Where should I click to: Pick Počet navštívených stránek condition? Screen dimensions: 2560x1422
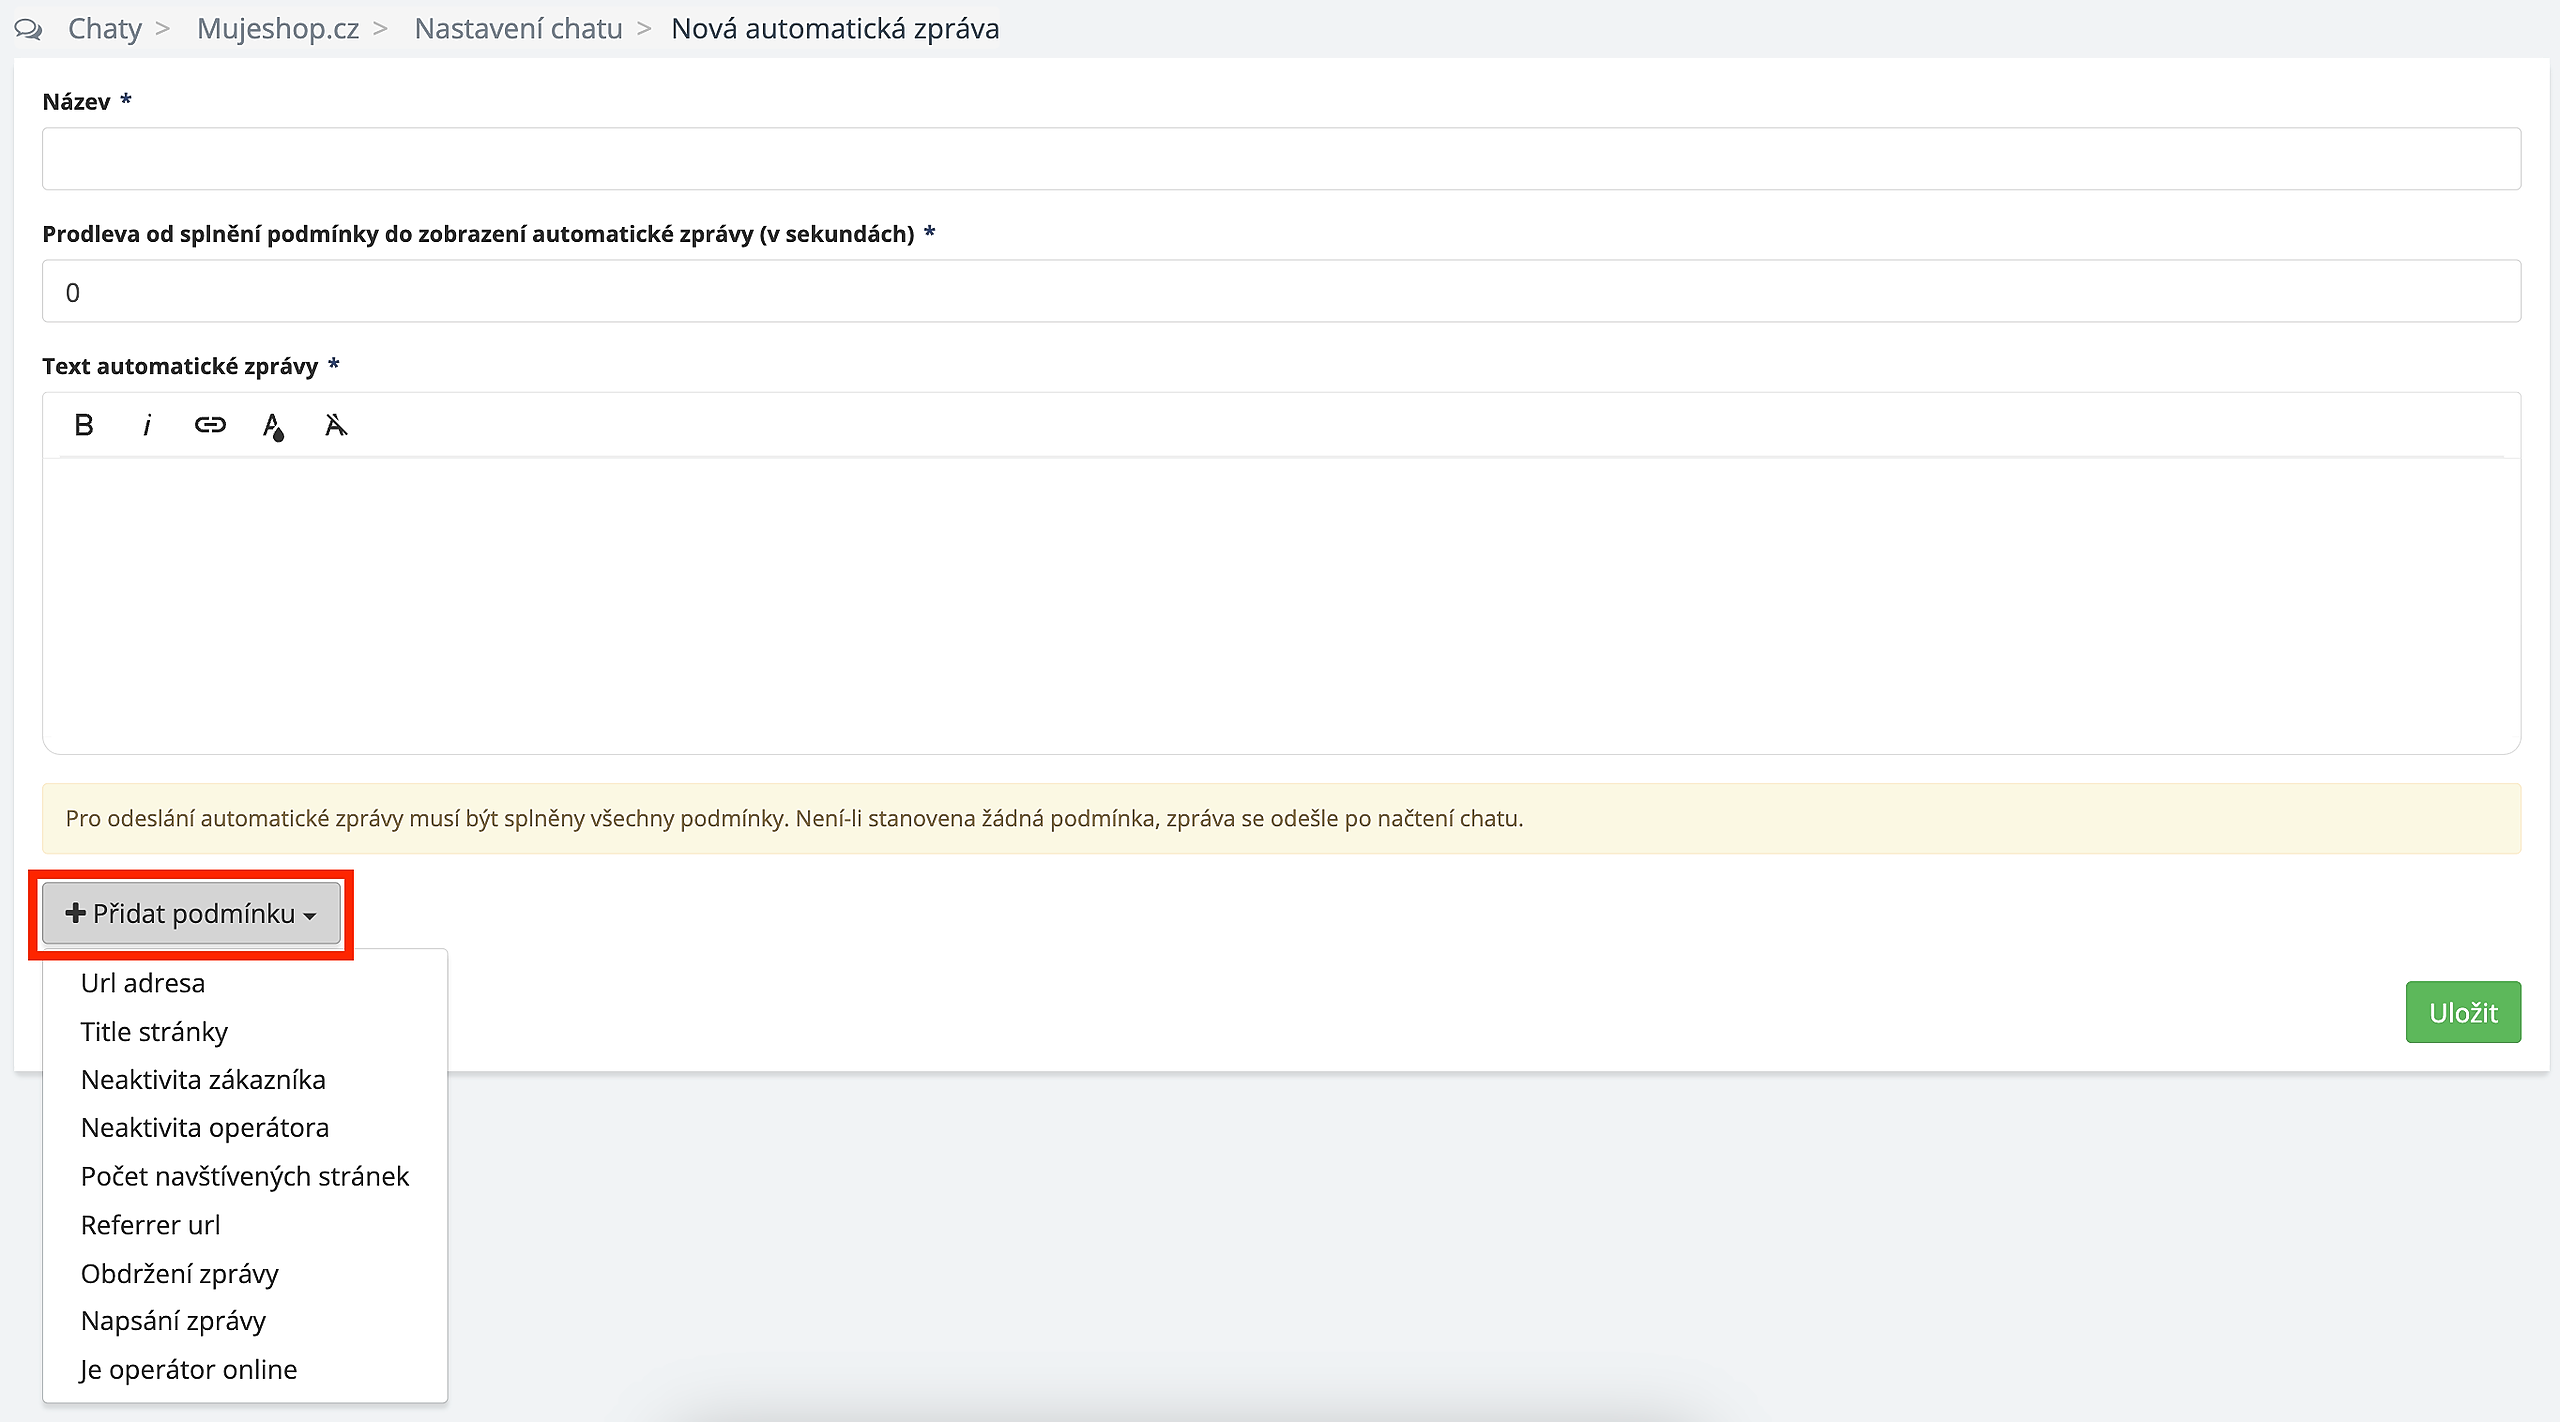(245, 1176)
